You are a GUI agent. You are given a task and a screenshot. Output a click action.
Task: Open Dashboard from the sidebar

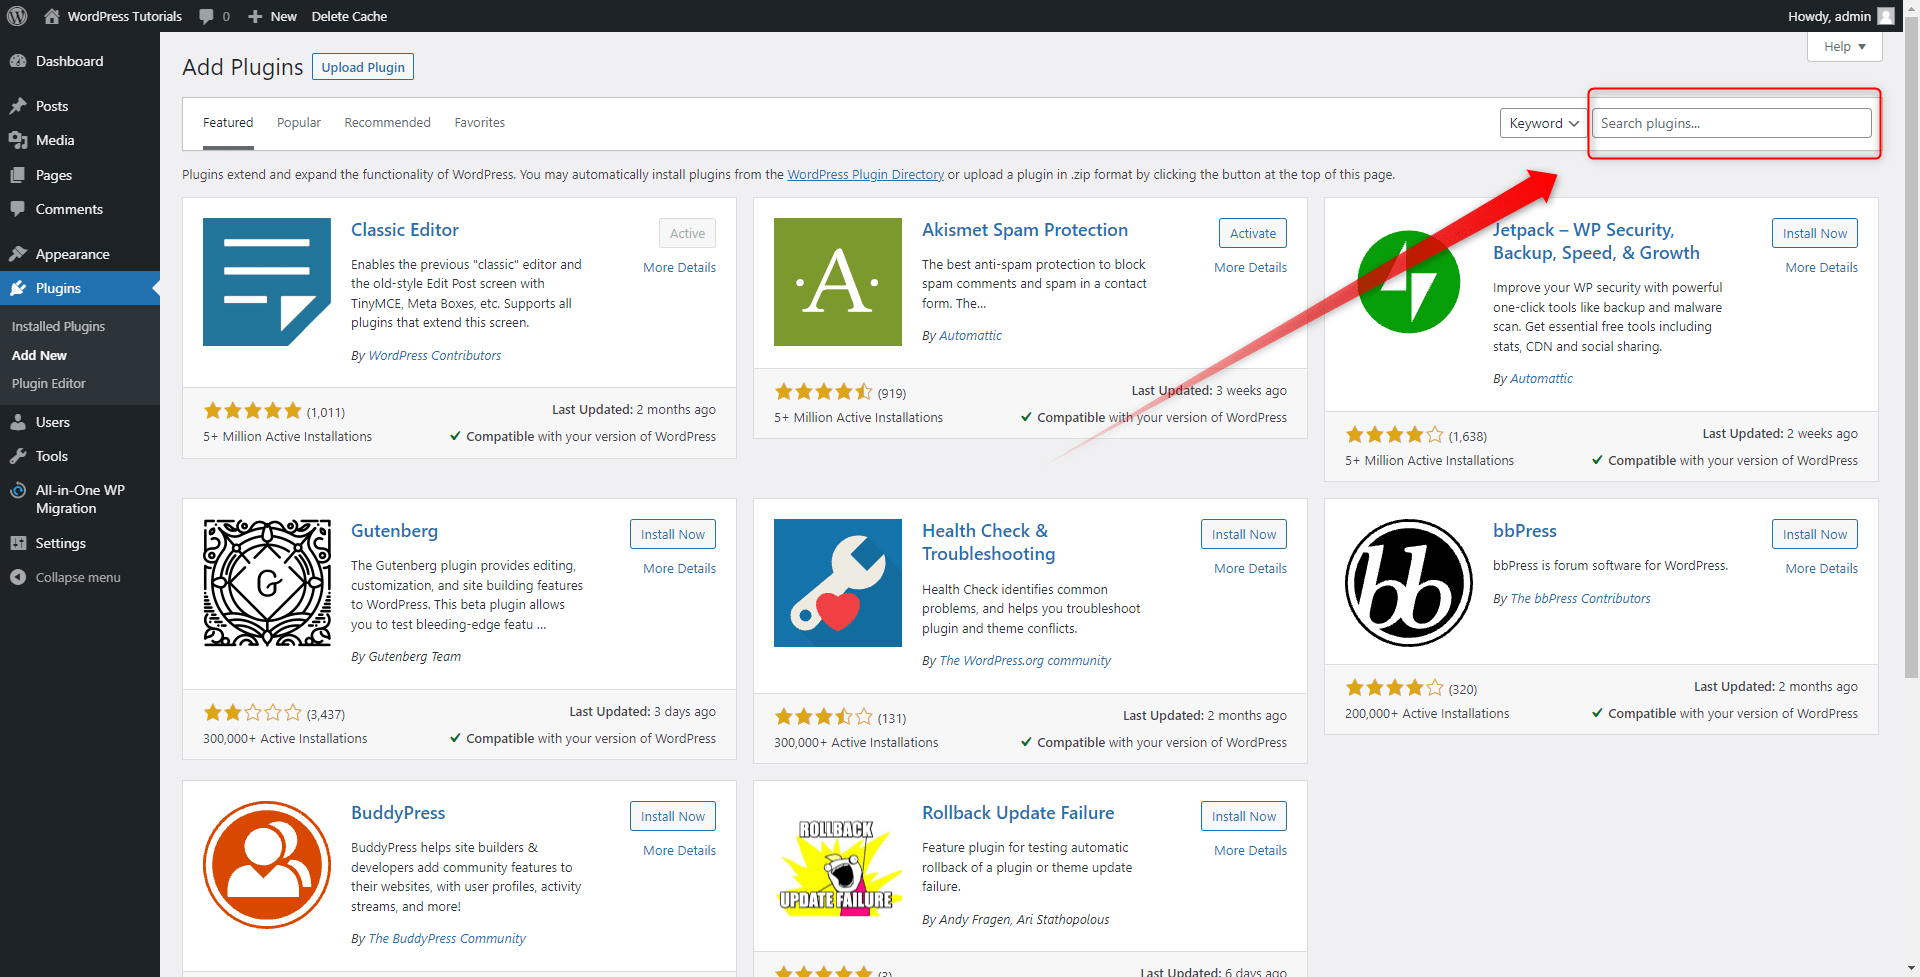[x=69, y=61]
